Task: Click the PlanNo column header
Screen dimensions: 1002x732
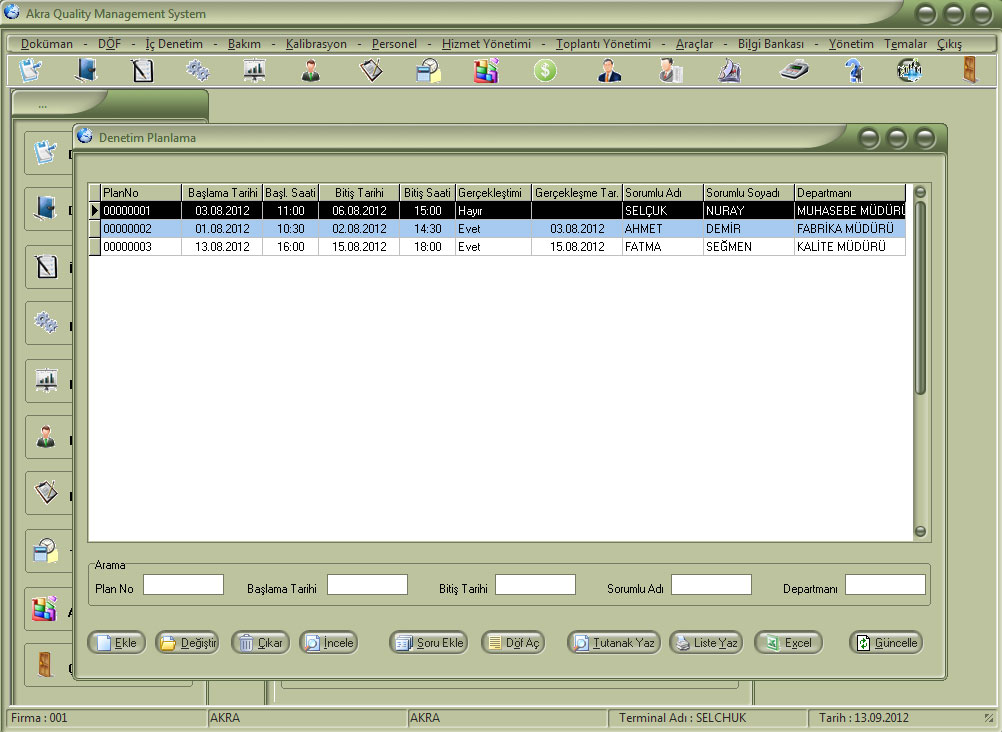Action: pos(141,192)
